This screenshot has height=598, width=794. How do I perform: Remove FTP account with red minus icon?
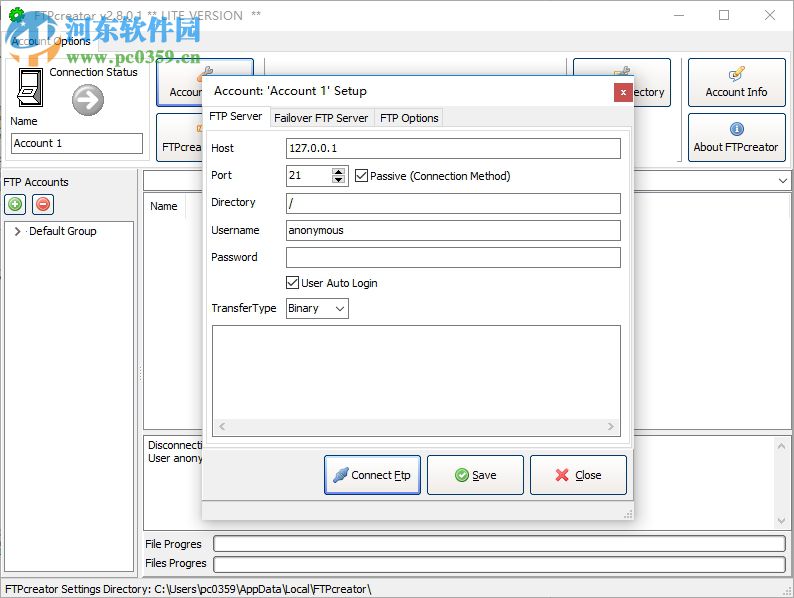pyautogui.click(x=43, y=205)
